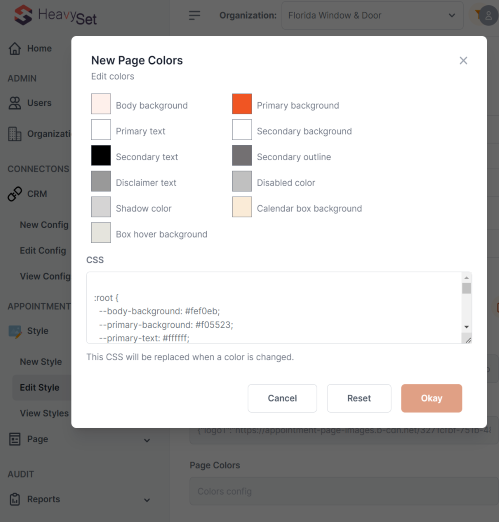Open View Styles menu item

tap(44, 413)
